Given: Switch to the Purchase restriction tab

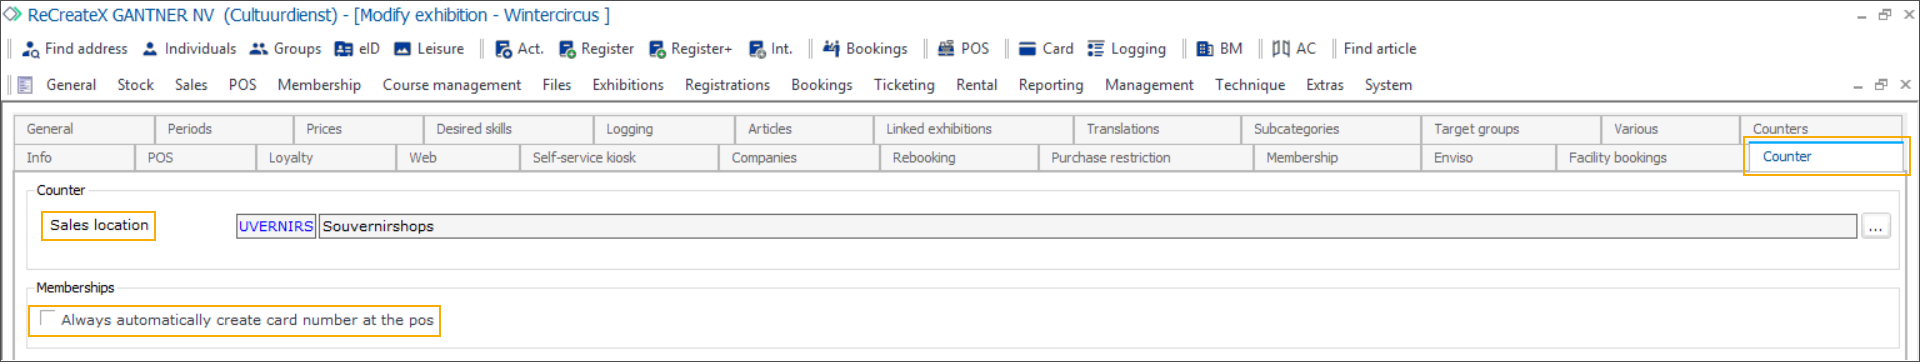Looking at the screenshot, I should point(1146,158).
